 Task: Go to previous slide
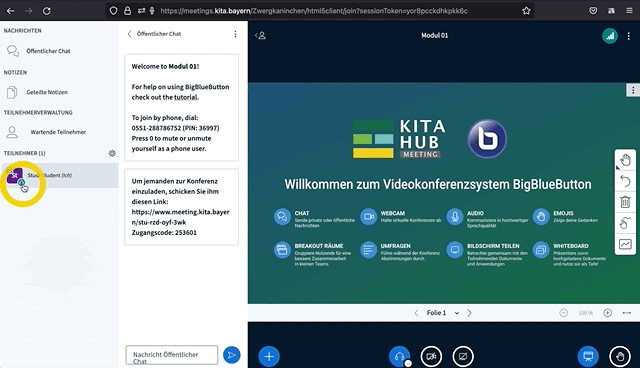[x=416, y=313]
